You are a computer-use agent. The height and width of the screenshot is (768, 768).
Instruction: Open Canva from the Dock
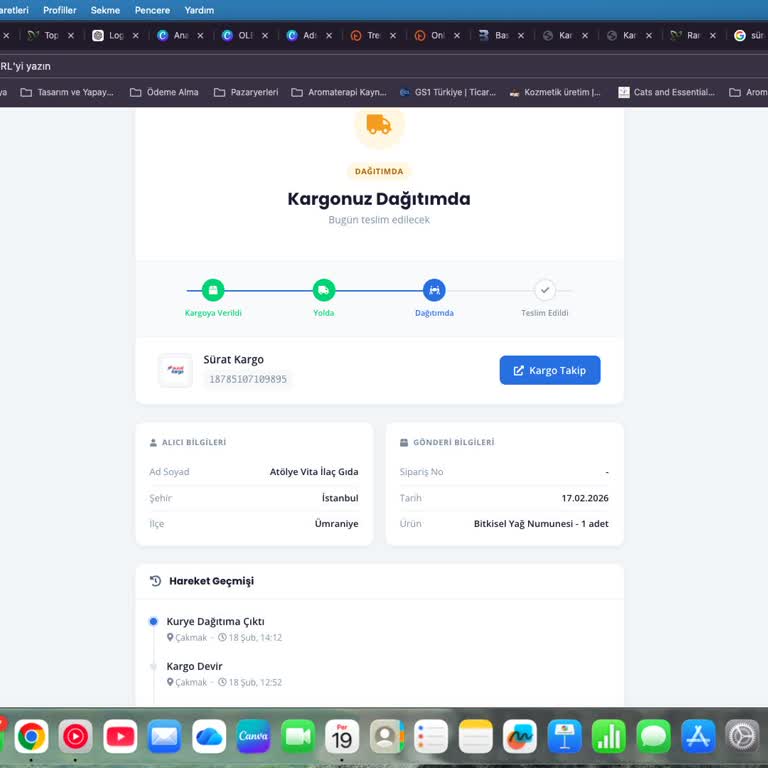[x=253, y=736]
